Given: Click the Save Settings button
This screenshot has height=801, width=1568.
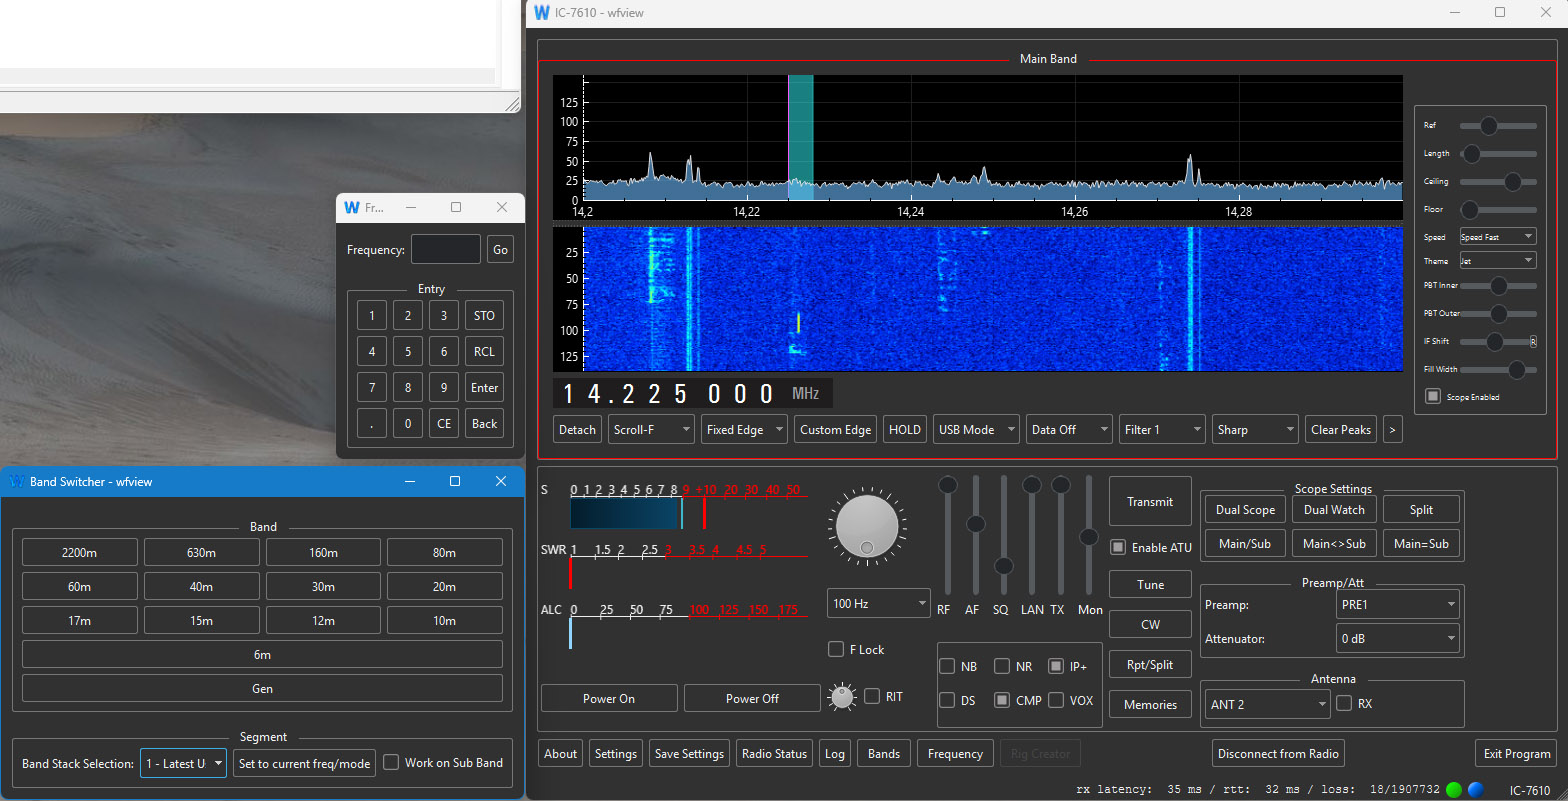Looking at the screenshot, I should click(689, 753).
